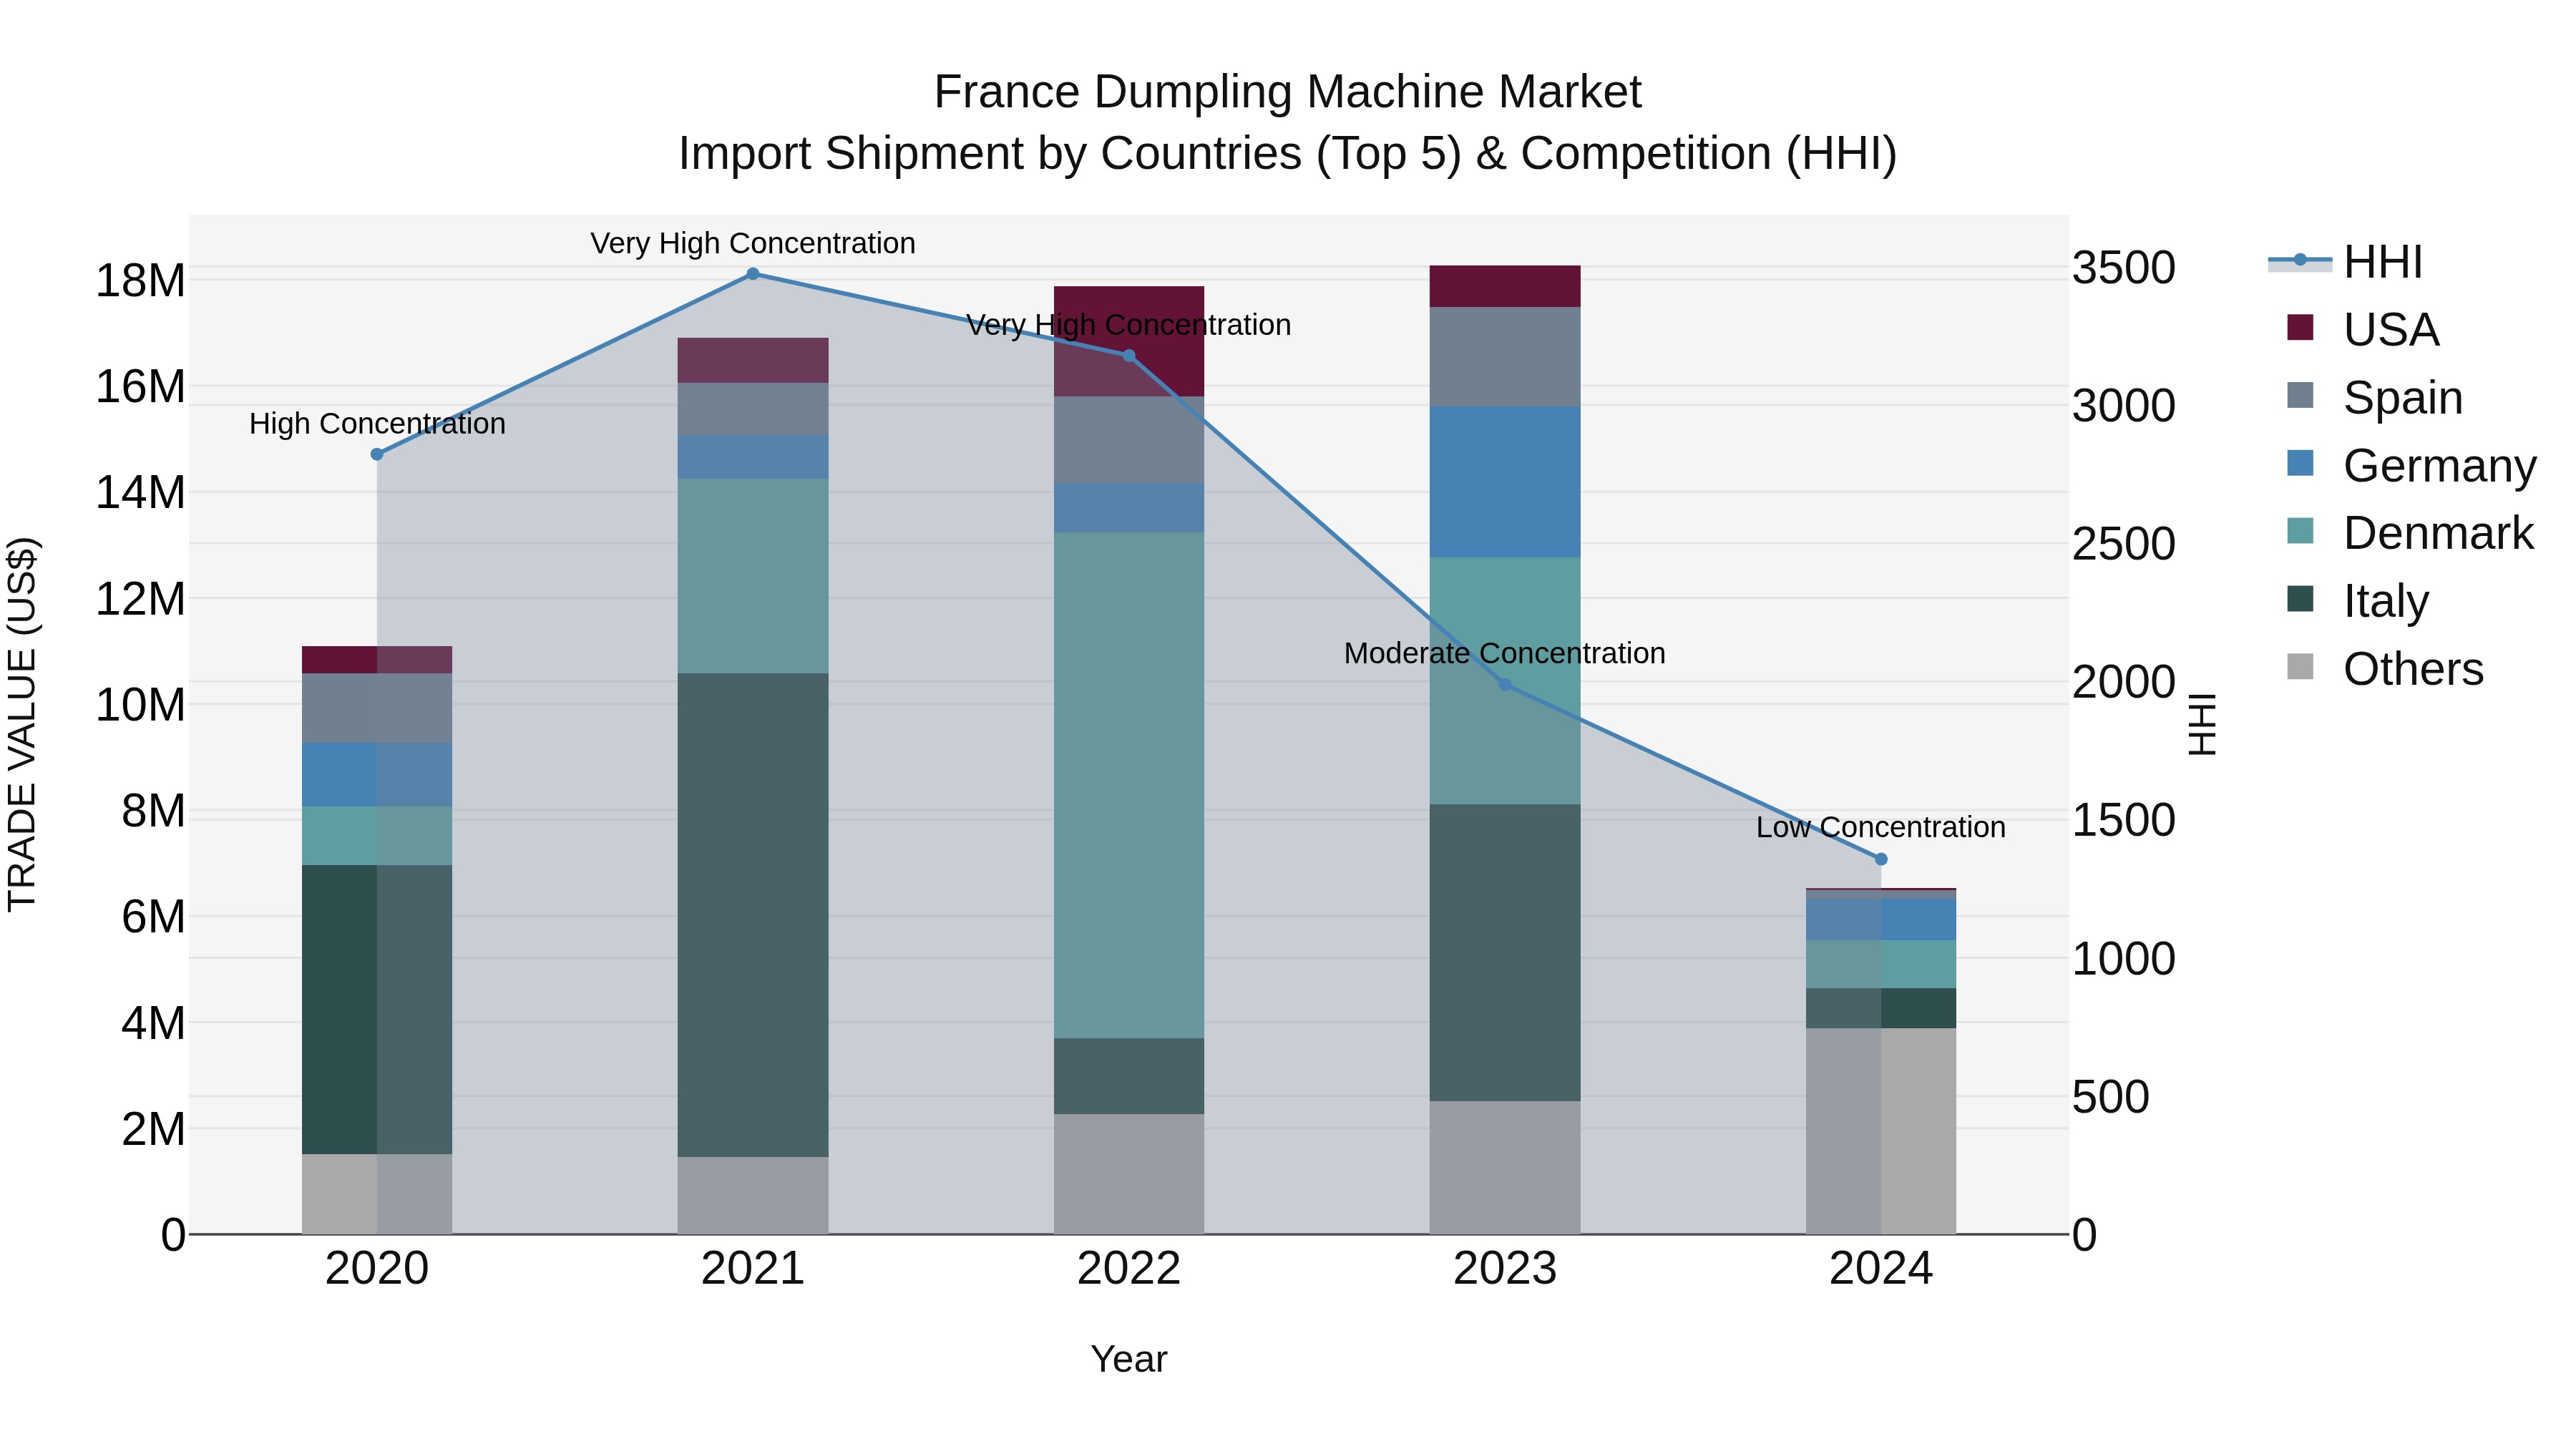Screen dimensions: 2576x1449
Task: Click the 2020 Germany bar segment
Action: click(x=377, y=775)
